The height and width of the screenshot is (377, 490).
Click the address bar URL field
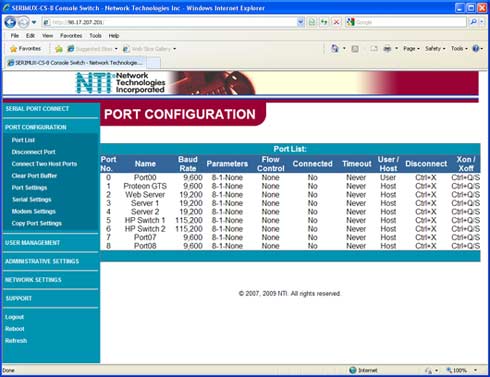click(x=169, y=22)
